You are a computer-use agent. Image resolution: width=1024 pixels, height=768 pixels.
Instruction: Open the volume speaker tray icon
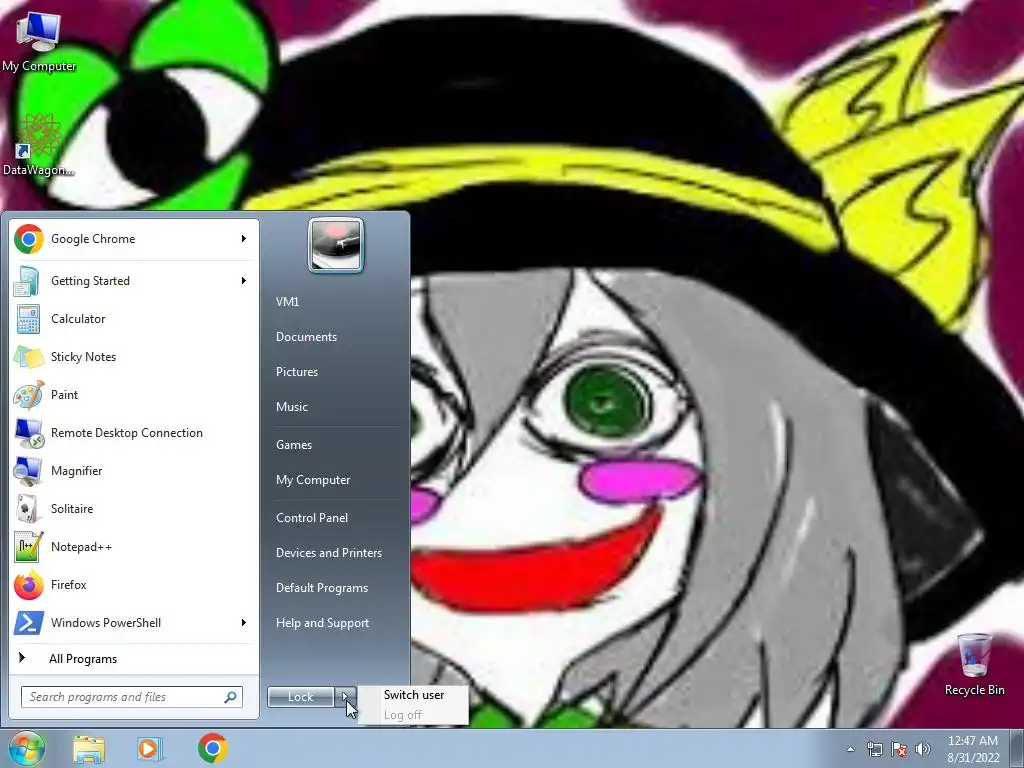coord(922,749)
